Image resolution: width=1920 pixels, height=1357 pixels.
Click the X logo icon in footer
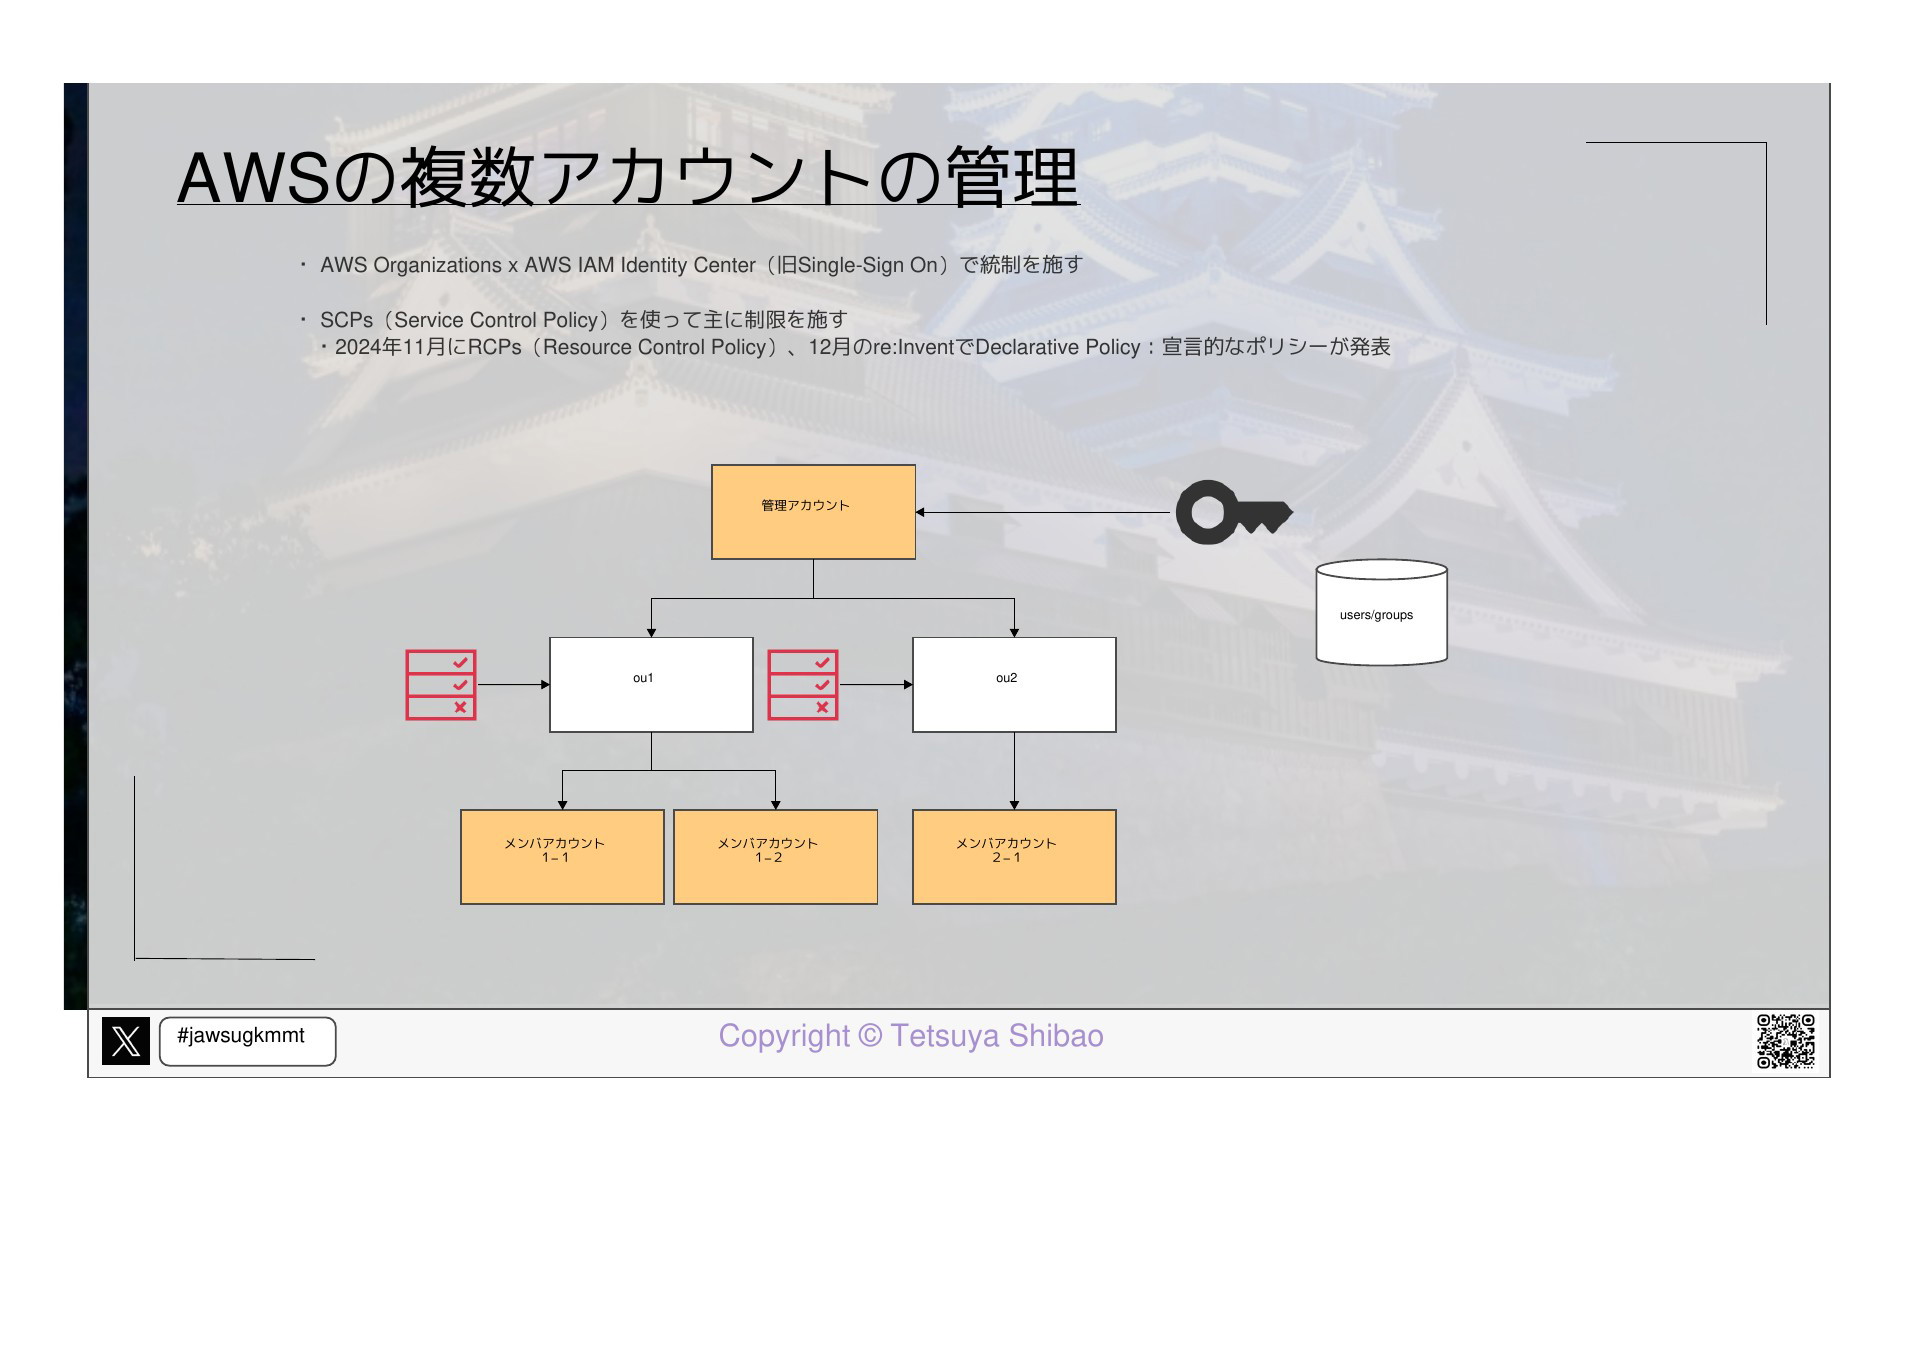(126, 1041)
